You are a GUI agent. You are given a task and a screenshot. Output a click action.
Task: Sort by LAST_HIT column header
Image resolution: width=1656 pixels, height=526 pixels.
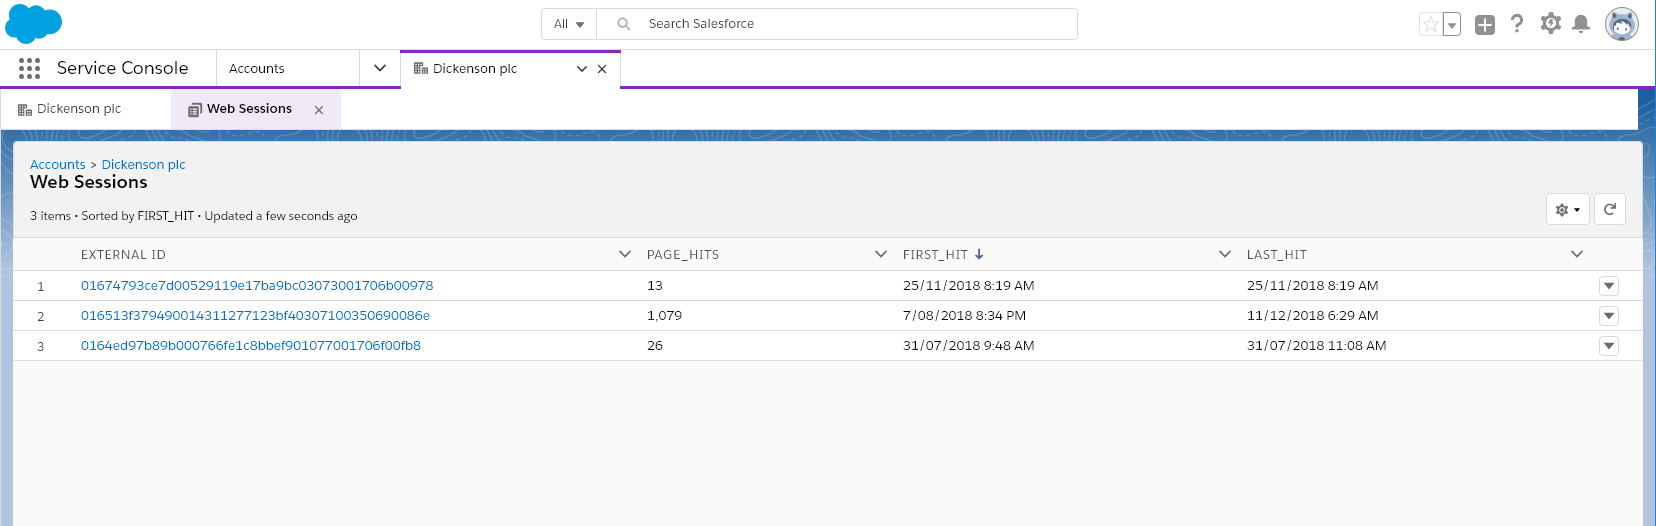(1277, 255)
